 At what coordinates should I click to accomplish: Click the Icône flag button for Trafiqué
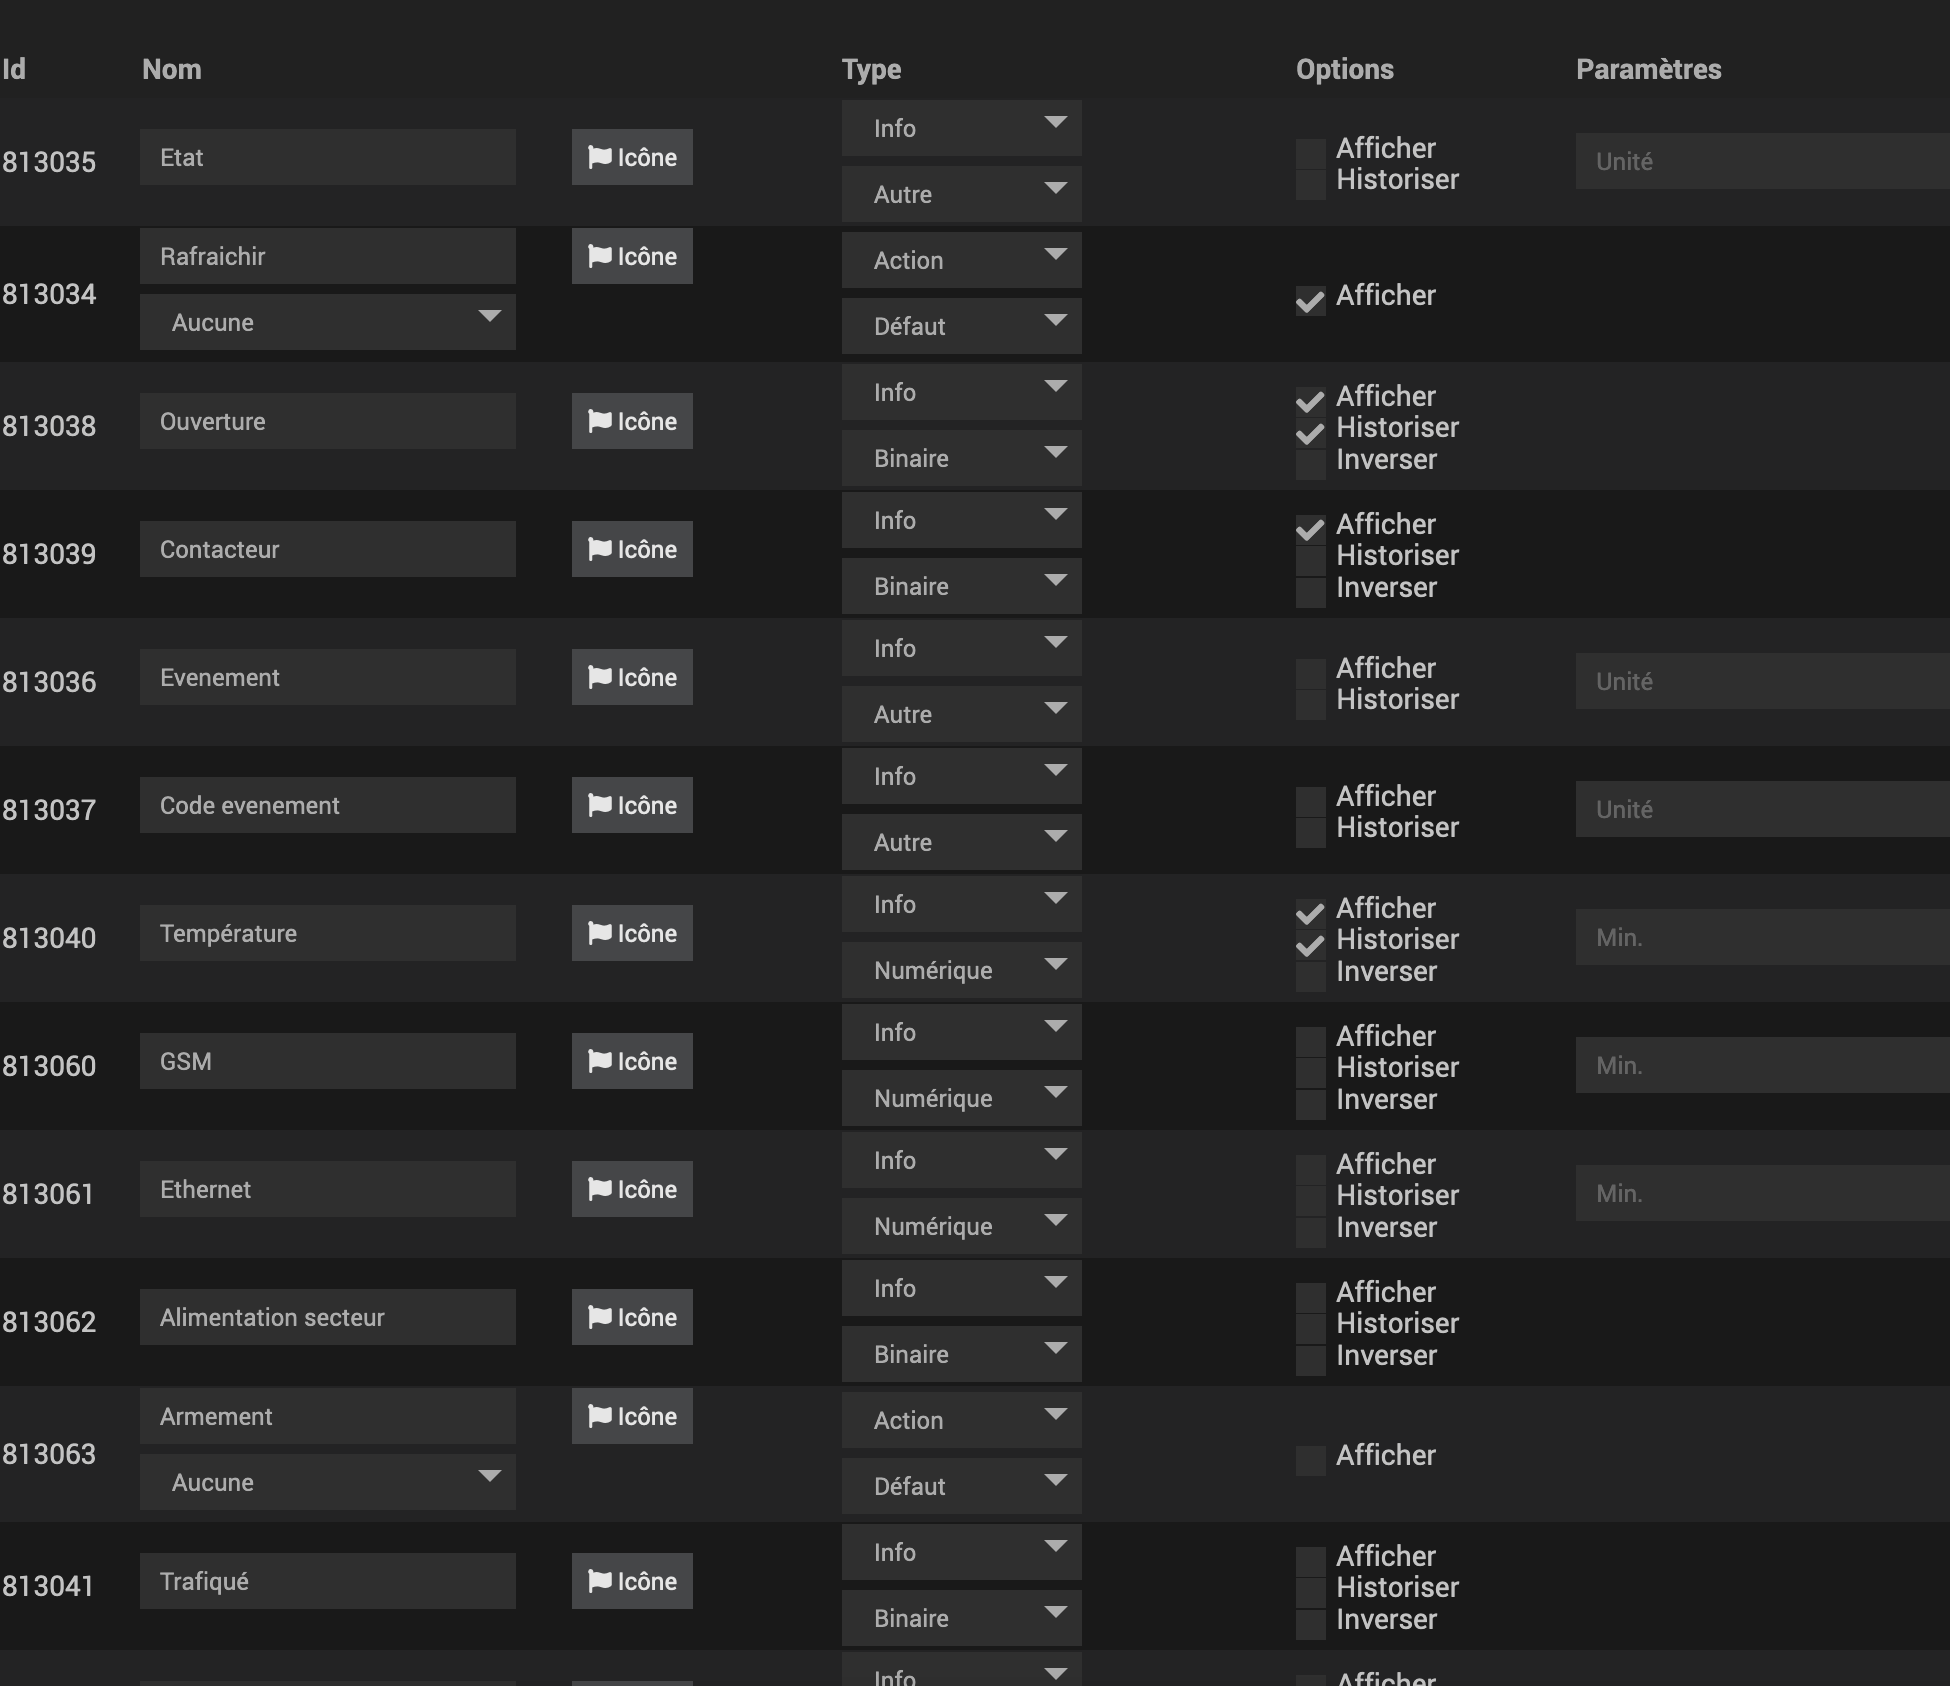click(x=632, y=1581)
